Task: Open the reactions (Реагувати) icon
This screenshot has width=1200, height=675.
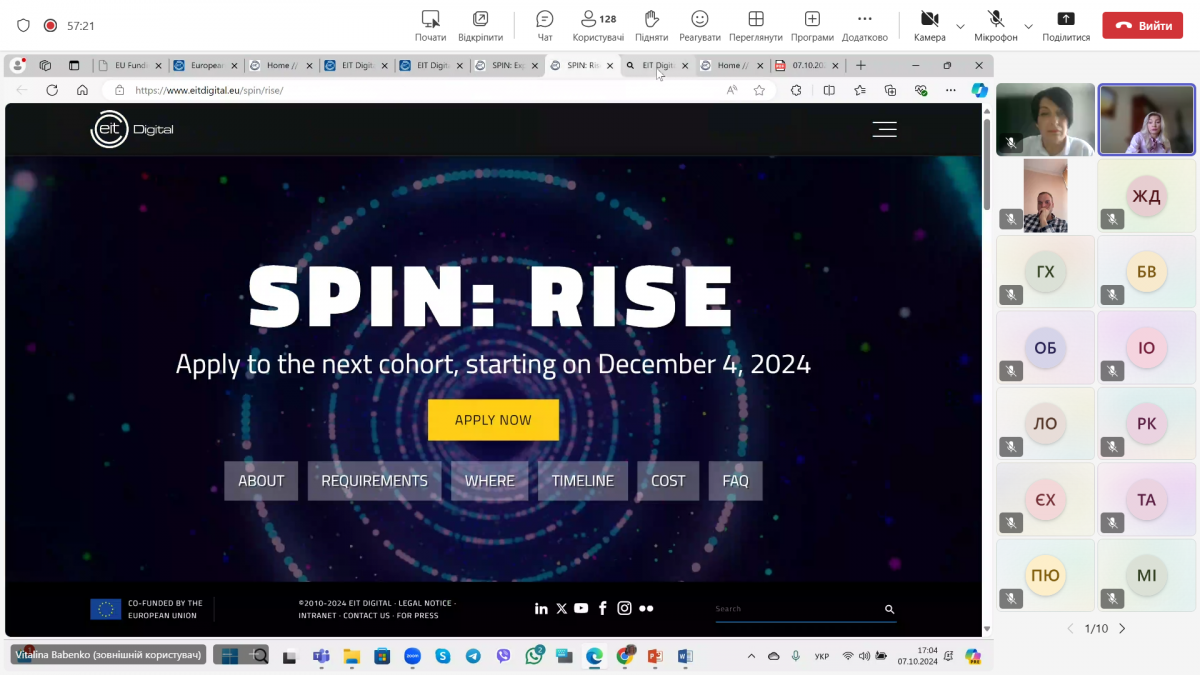Action: click(700, 19)
